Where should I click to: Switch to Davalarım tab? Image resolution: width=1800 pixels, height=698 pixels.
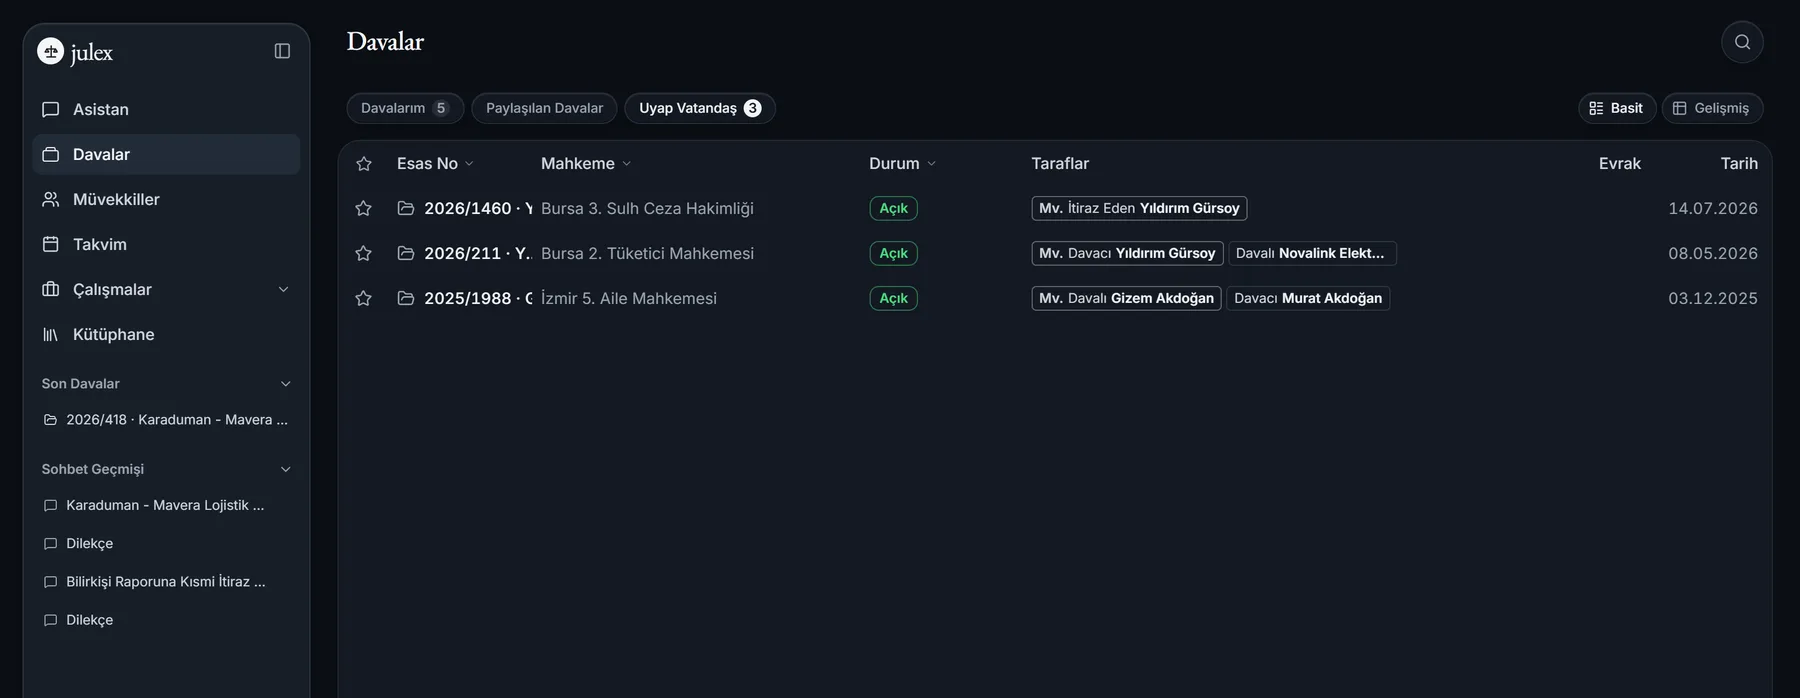point(405,108)
